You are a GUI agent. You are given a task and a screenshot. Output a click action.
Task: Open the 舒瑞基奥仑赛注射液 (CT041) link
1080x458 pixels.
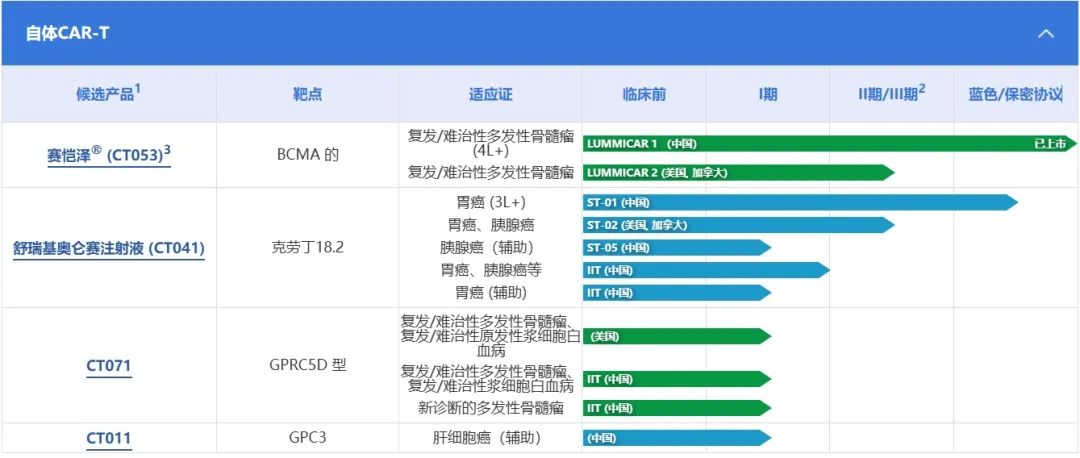(109, 247)
